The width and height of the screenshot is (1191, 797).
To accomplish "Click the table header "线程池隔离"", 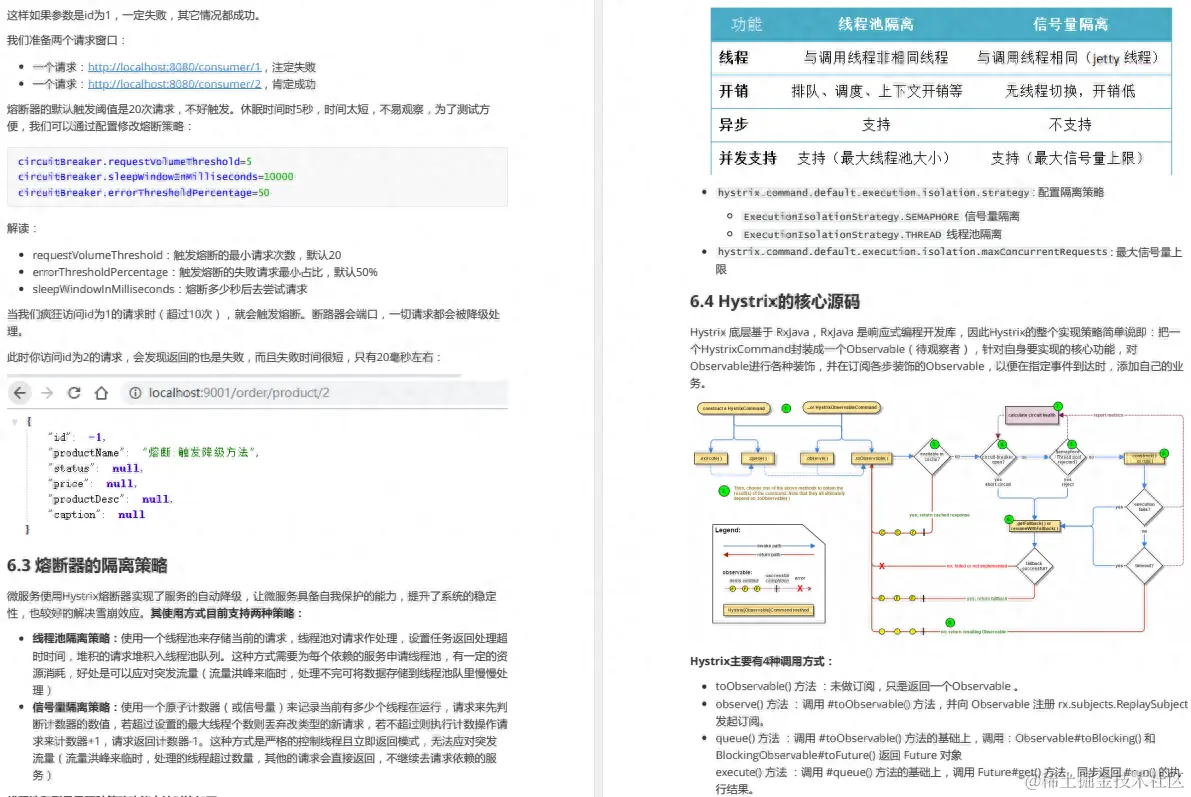I will click(x=875, y=24).
